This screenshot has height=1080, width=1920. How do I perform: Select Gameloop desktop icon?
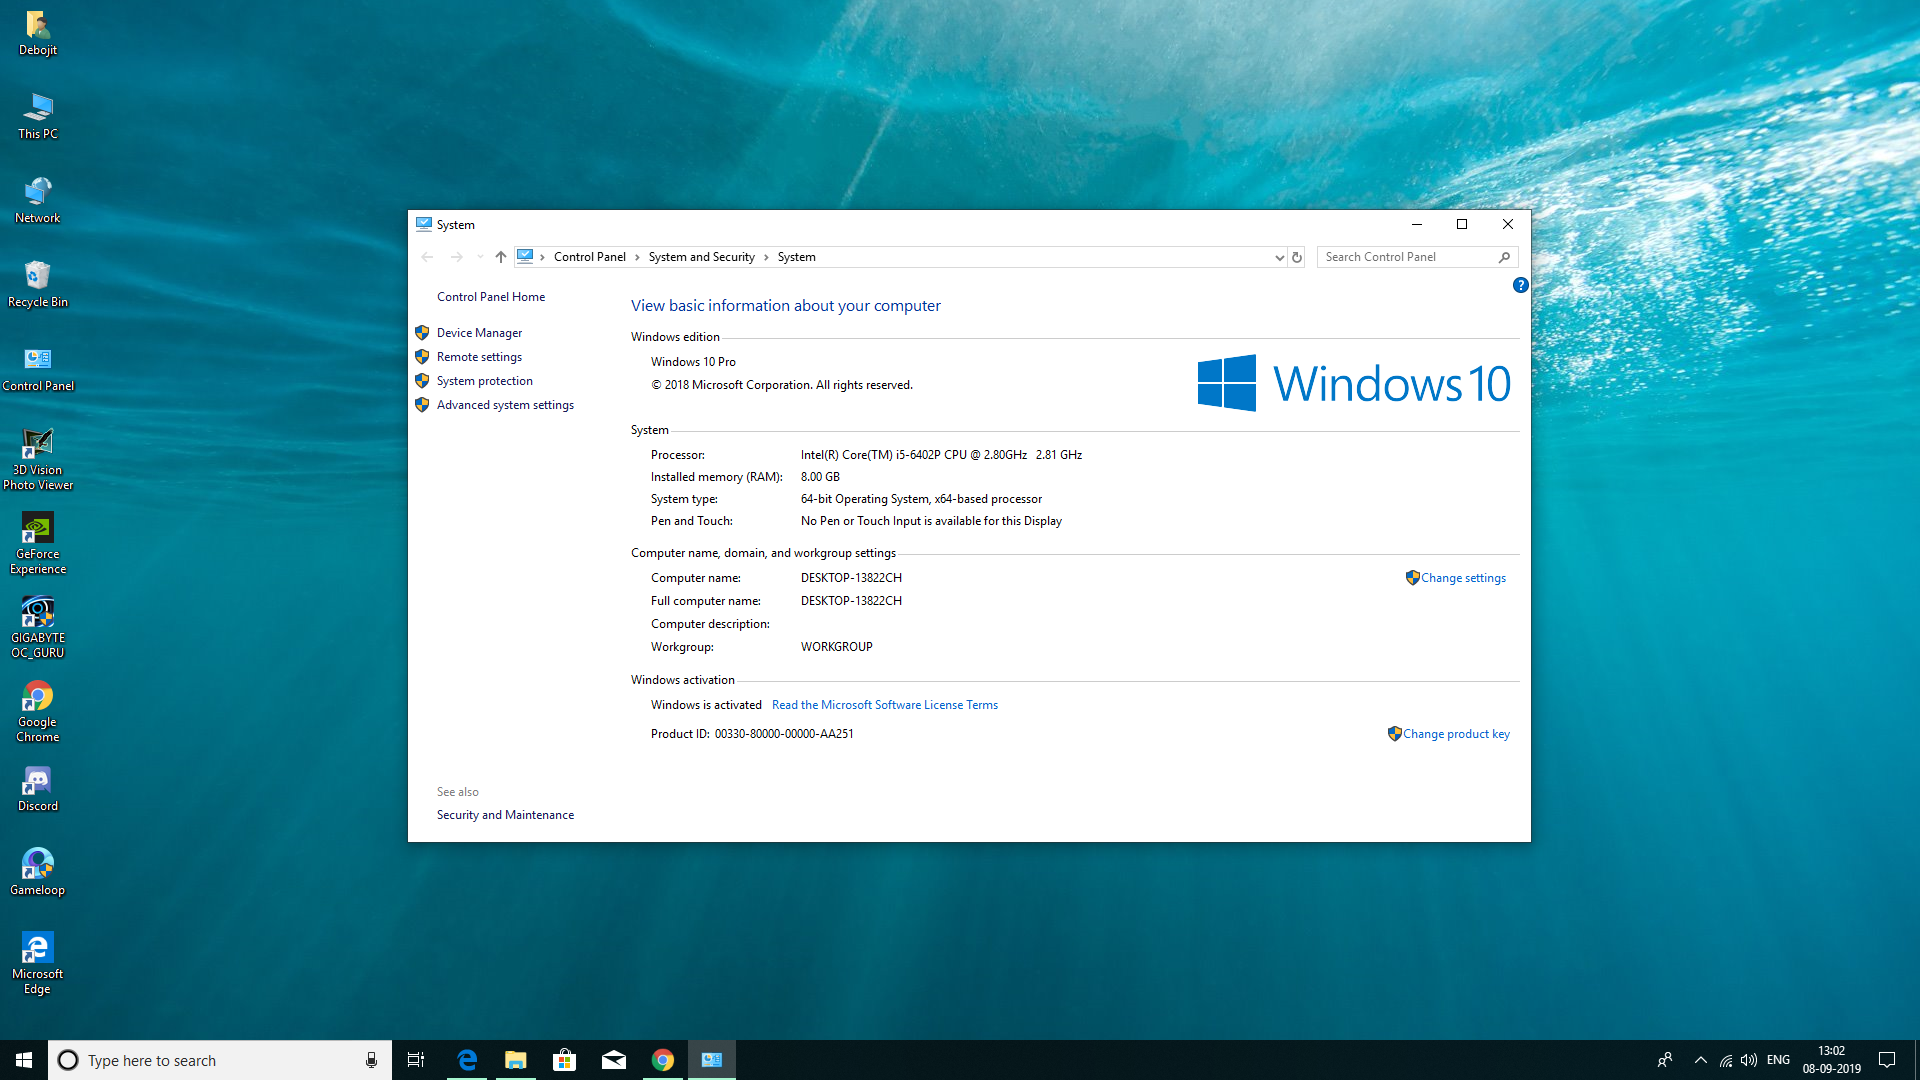[38, 873]
